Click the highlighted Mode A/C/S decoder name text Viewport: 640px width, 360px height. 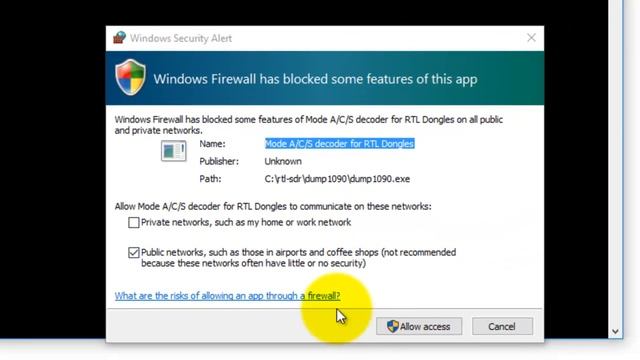tap(340, 144)
